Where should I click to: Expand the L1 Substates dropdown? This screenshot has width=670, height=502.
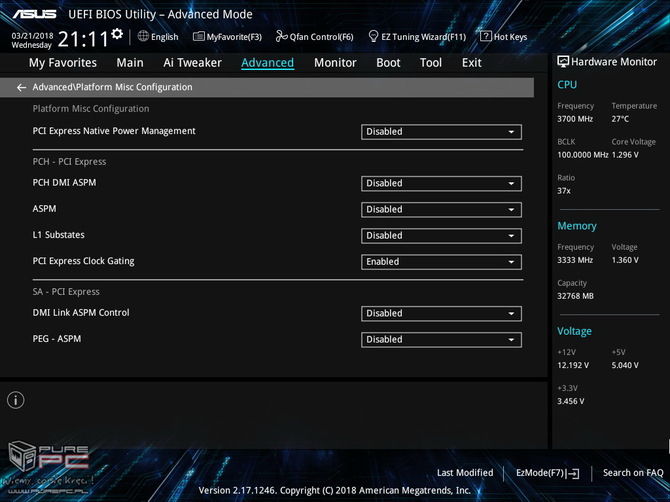point(441,236)
